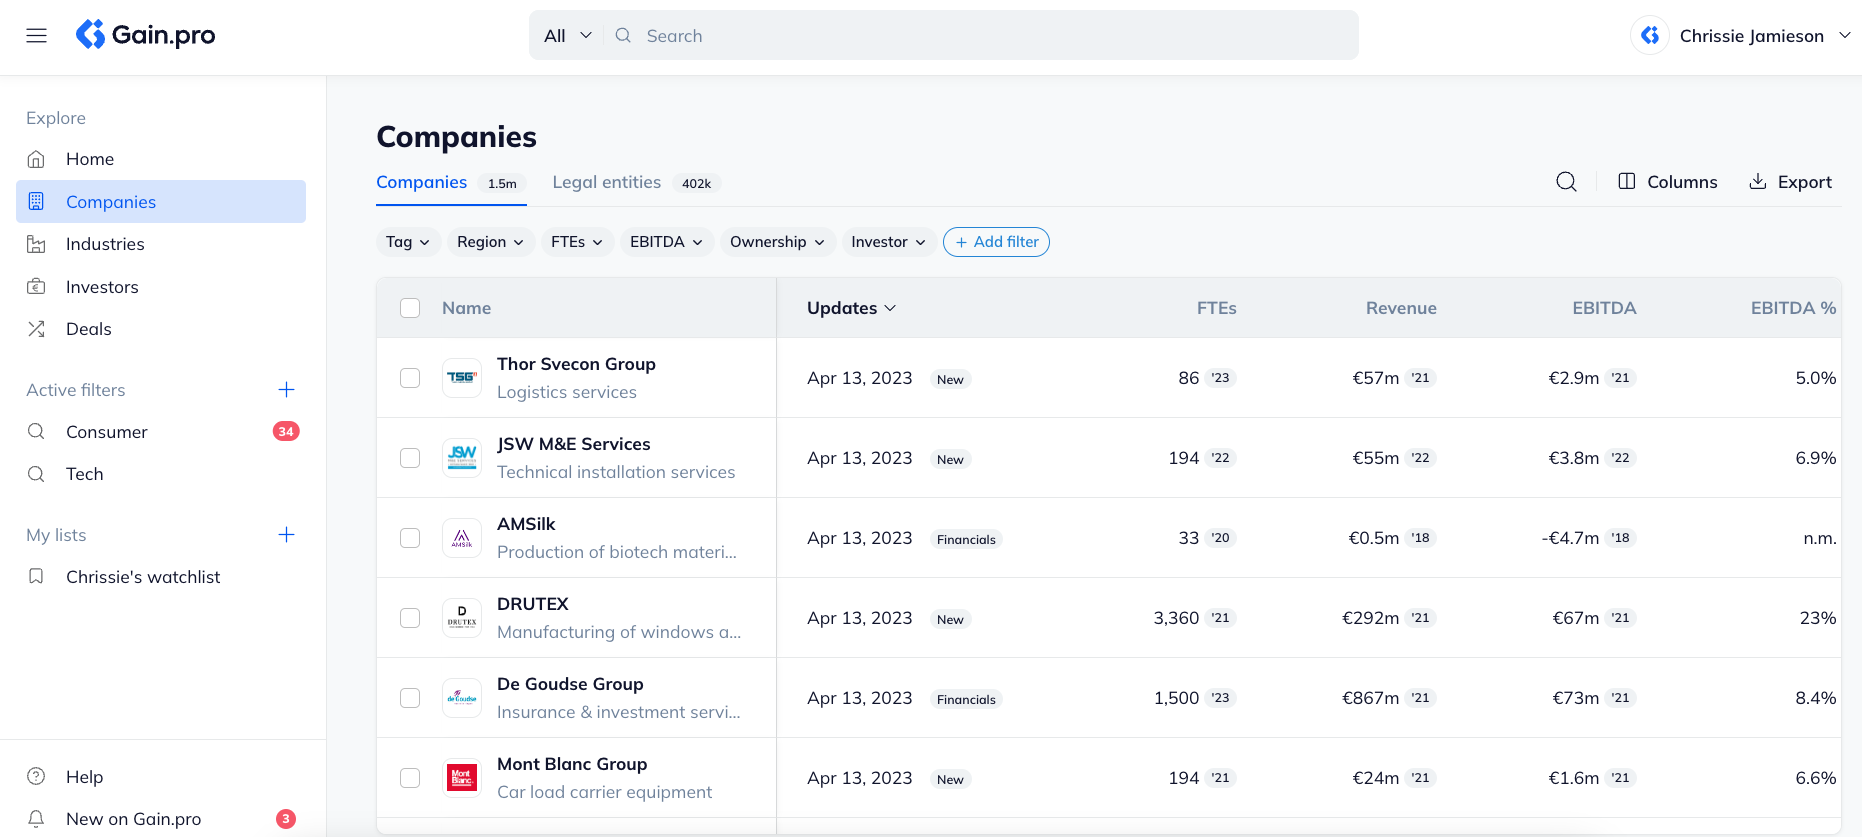Viewport: 1862px width, 837px height.
Task: Open the Ownership filter dropdown
Action: click(x=777, y=242)
